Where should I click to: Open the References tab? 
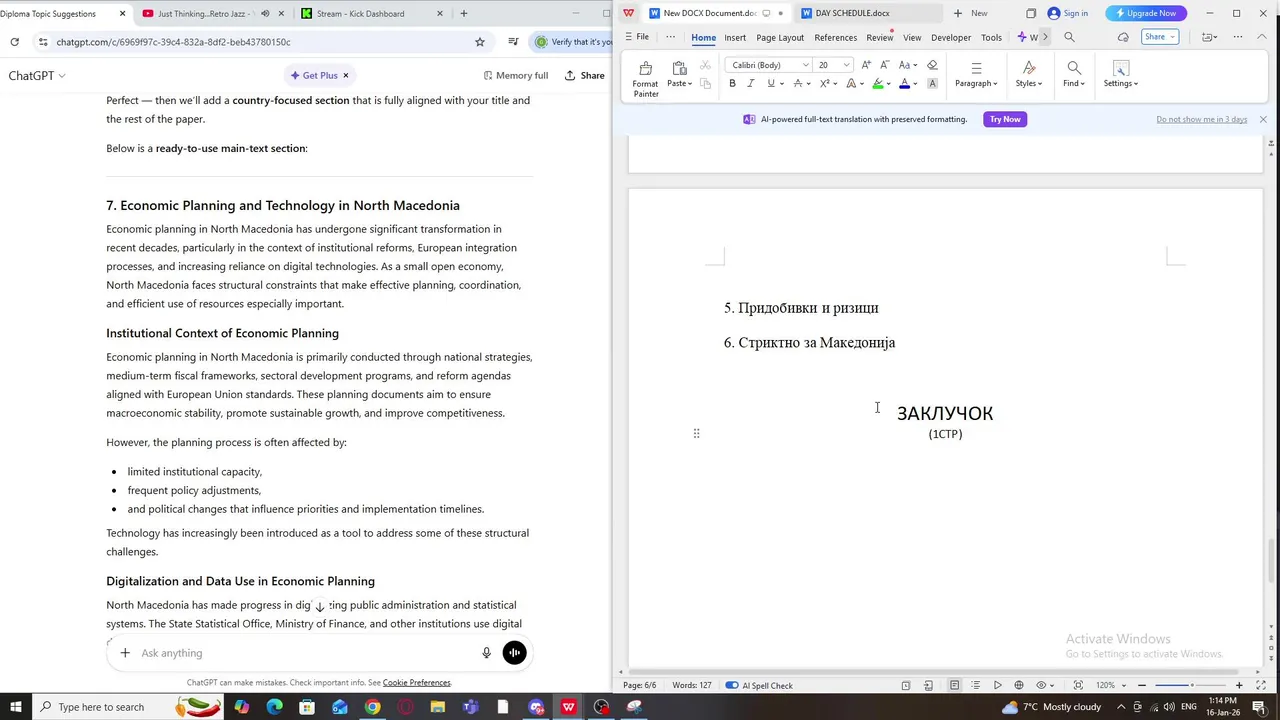click(835, 37)
